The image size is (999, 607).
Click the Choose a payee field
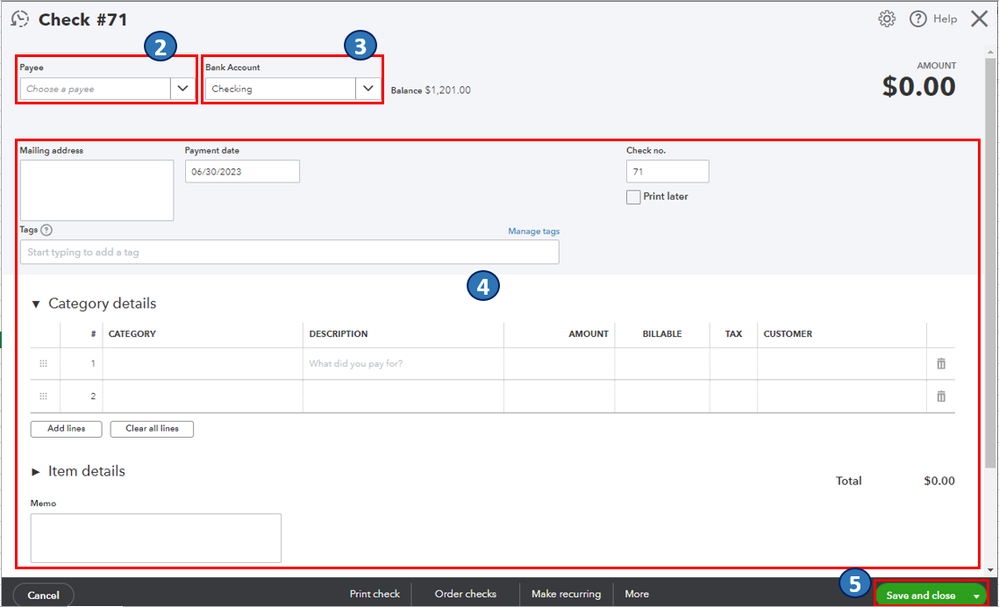click(95, 89)
